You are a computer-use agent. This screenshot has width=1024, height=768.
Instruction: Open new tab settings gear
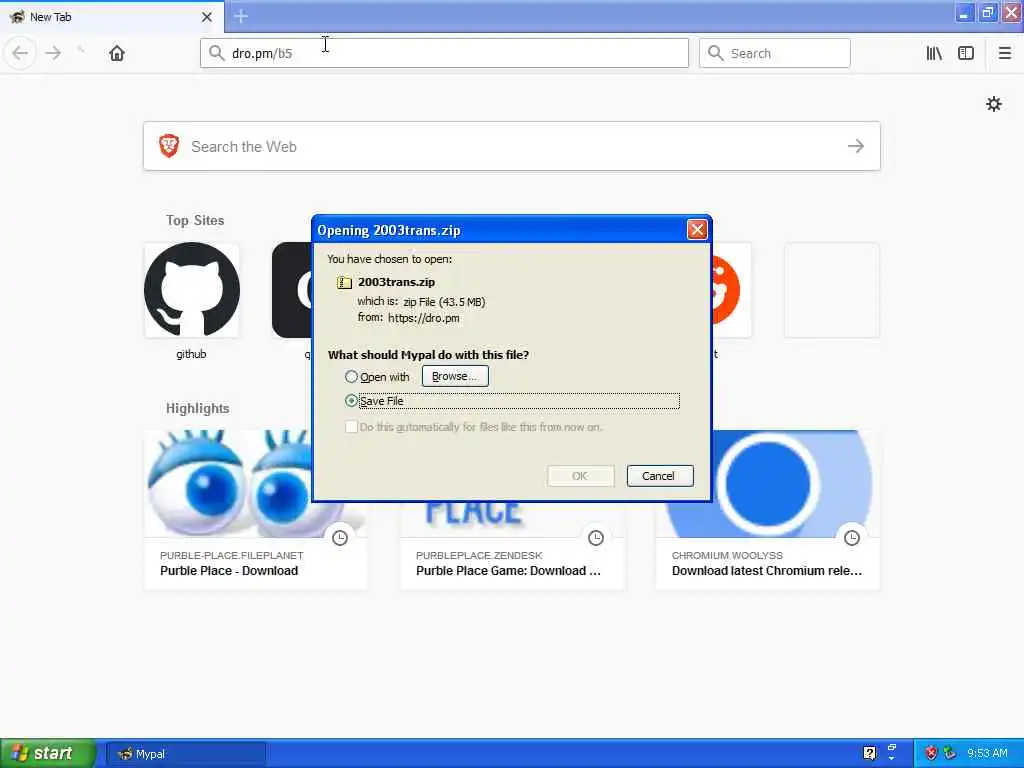[994, 104]
